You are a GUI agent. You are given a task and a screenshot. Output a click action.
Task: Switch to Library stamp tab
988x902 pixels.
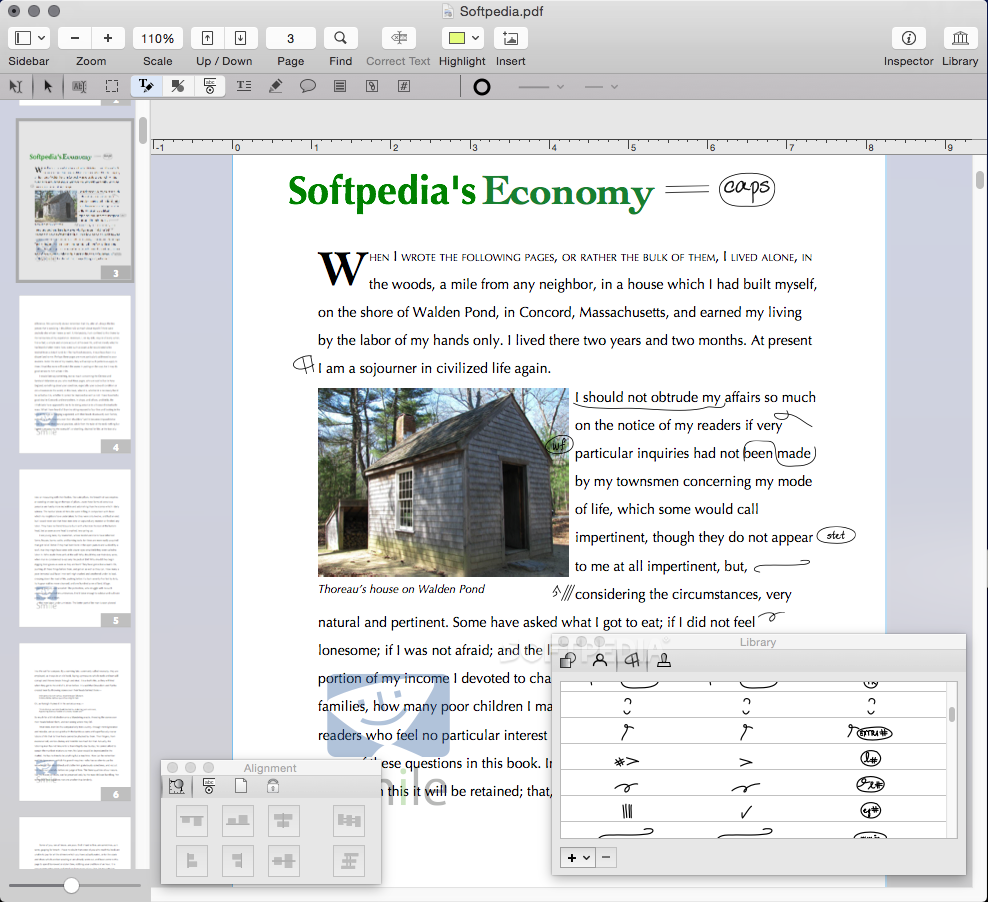pyautogui.click(x=663, y=660)
